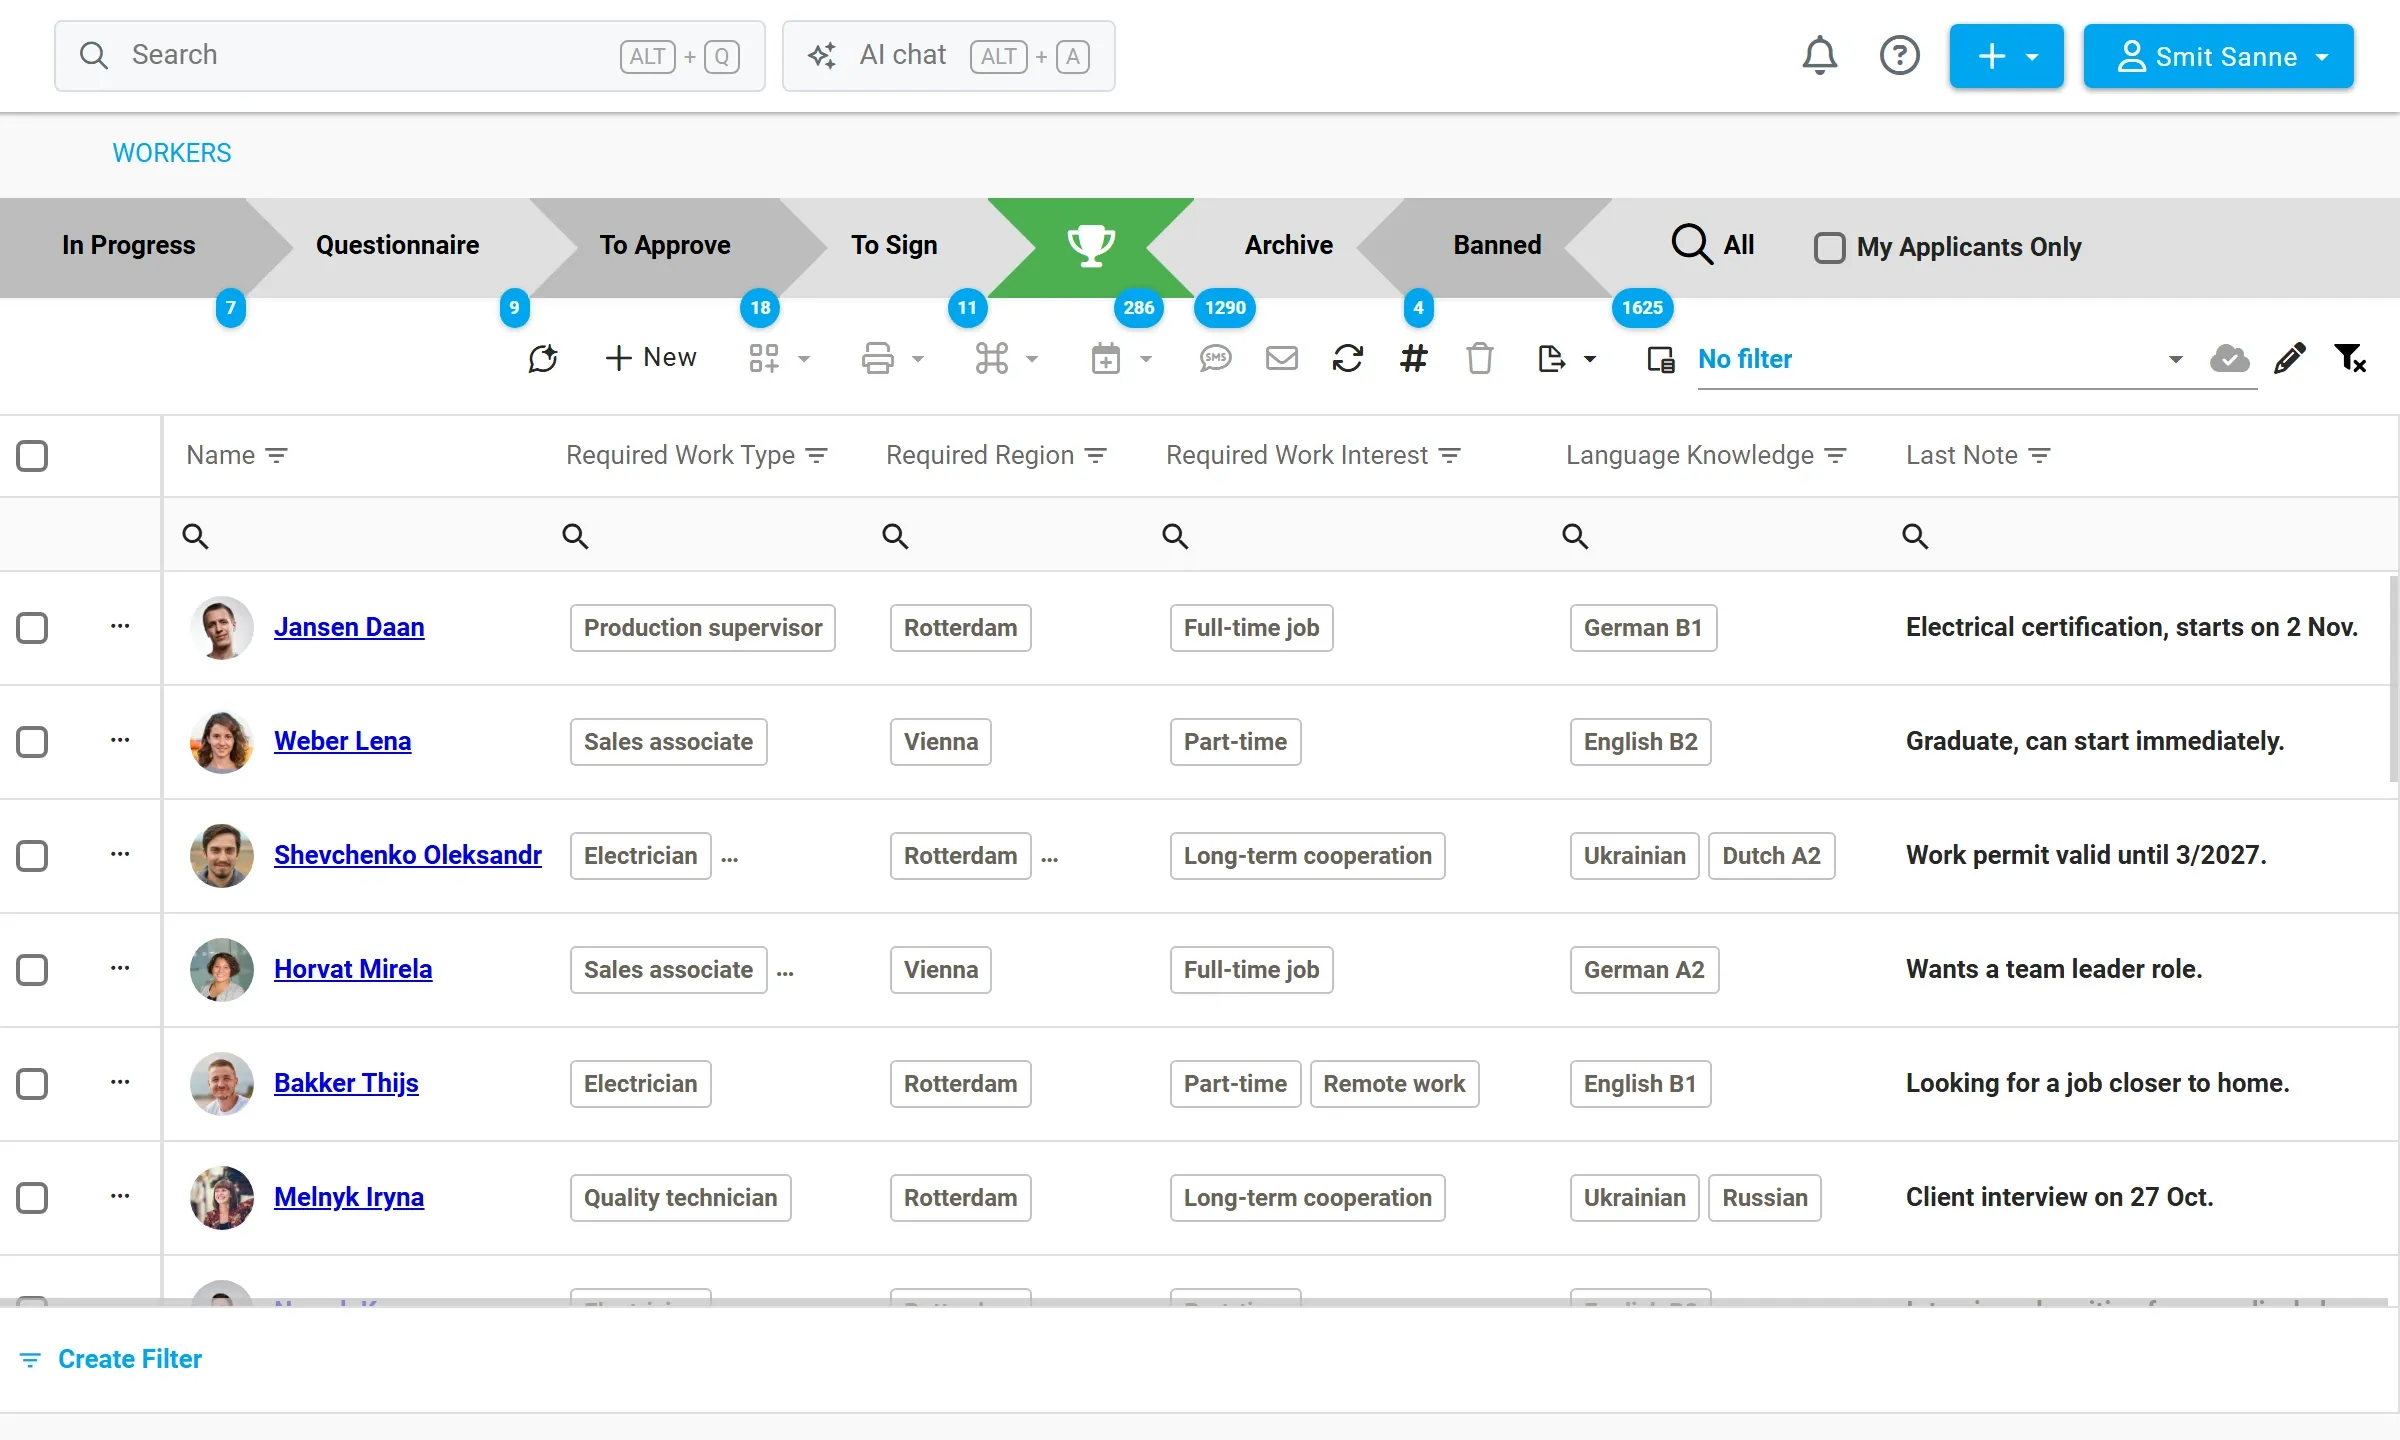Open the AI chat button

tap(948, 56)
